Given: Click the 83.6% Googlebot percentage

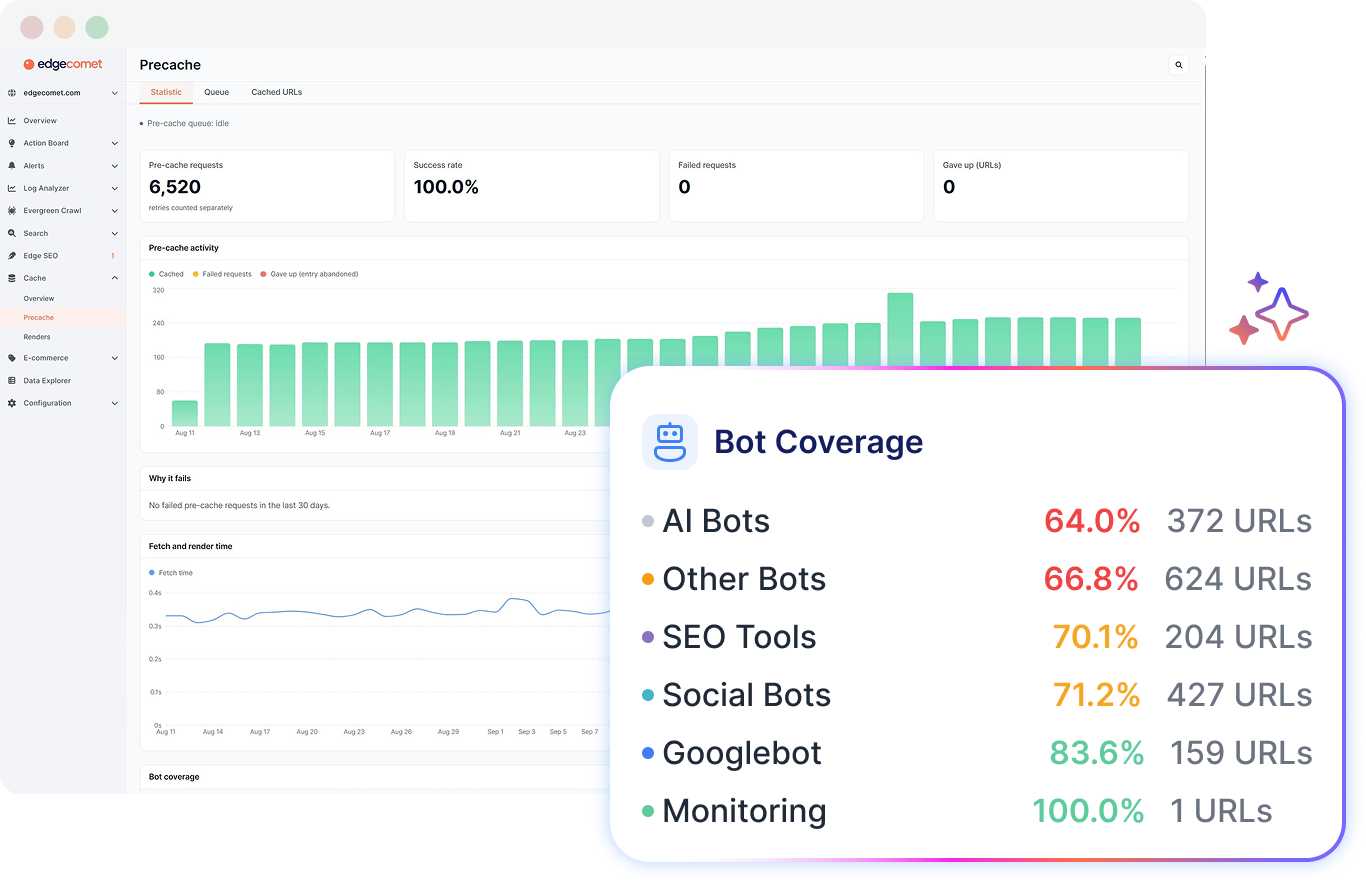Looking at the screenshot, I should [1097, 753].
